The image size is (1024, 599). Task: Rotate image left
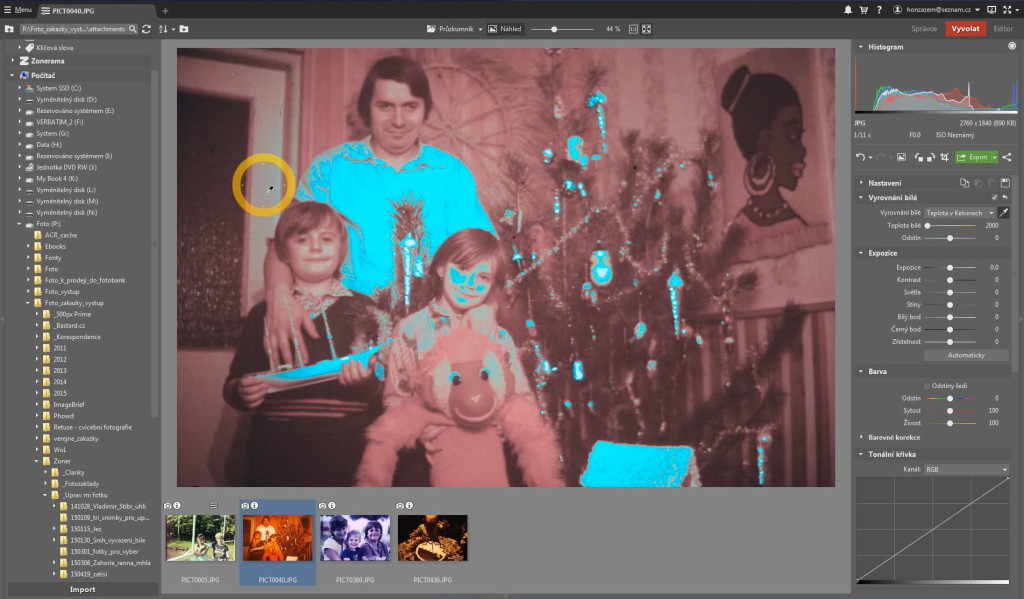tap(919, 157)
